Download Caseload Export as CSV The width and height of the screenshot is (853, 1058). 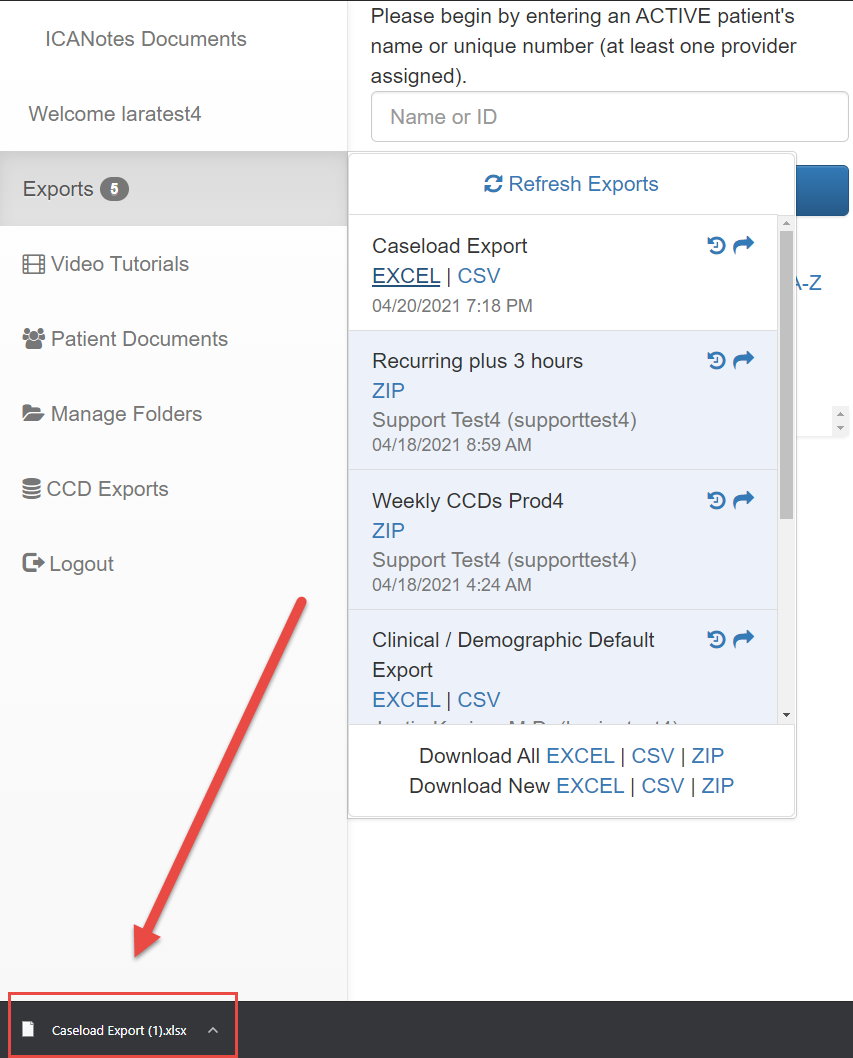[479, 276]
